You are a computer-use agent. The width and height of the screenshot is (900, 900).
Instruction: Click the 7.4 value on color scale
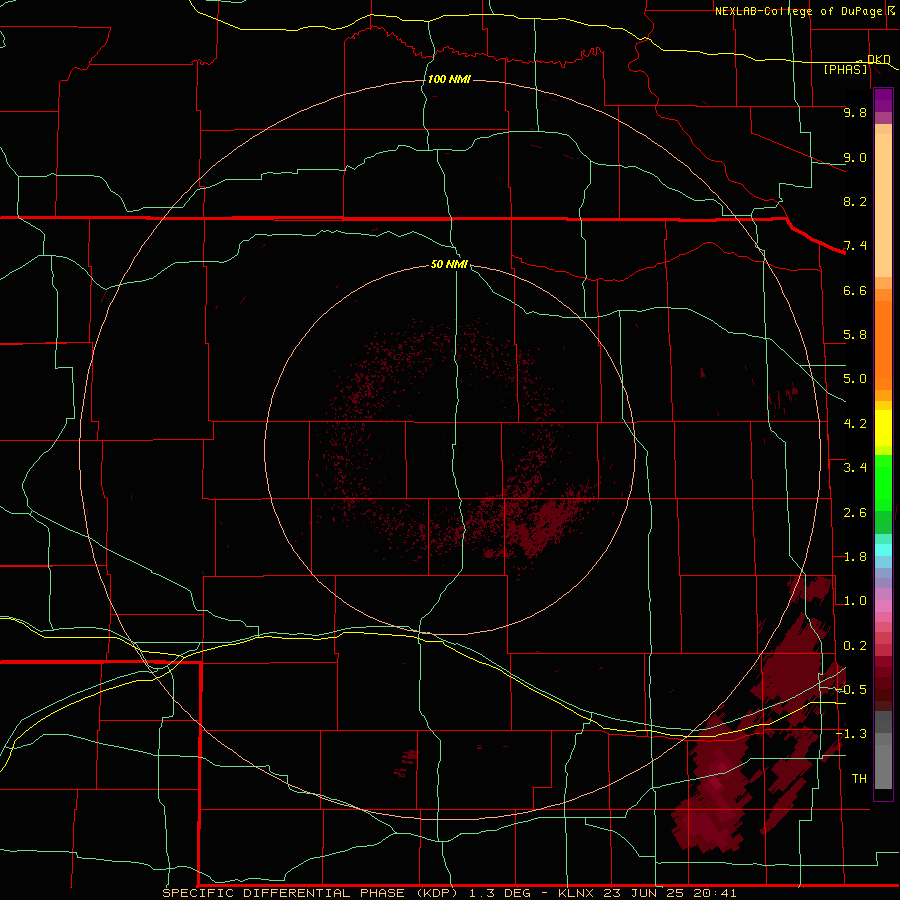click(x=855, y=246)
